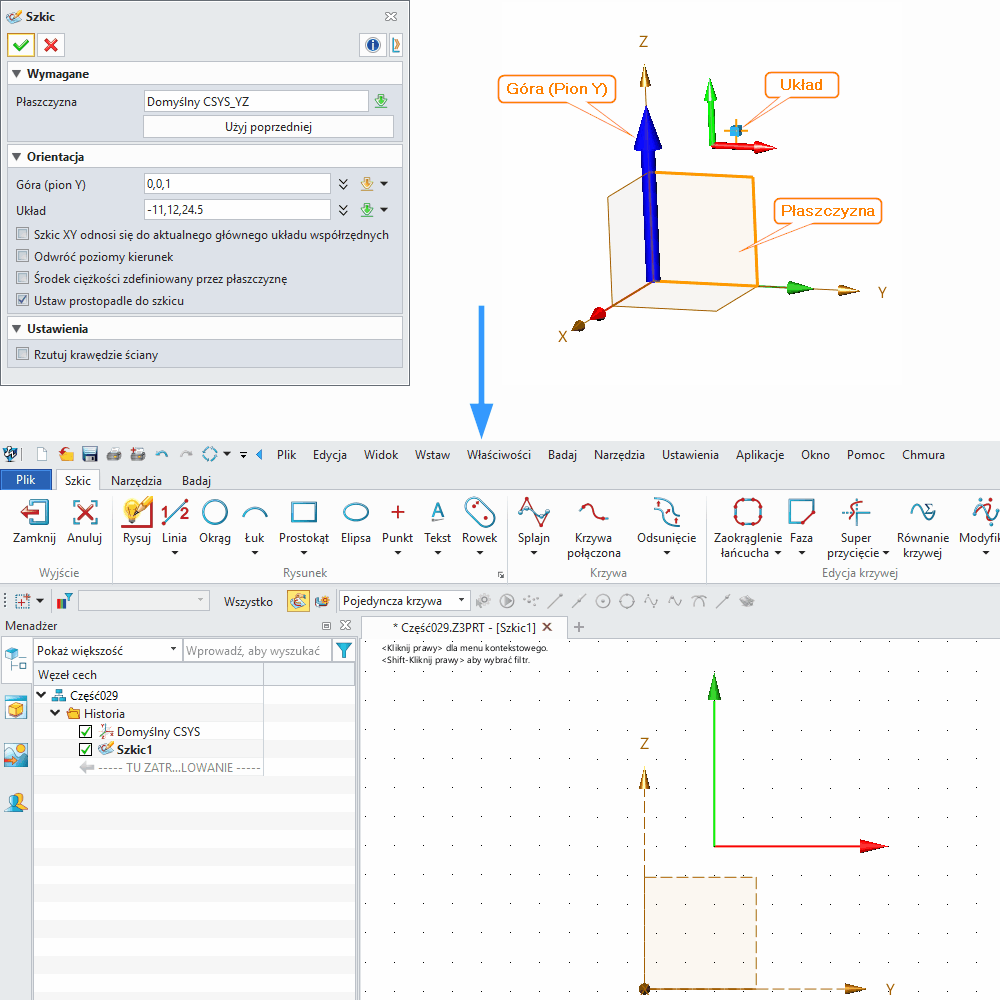The height and width of the screenshot is (1000, 1000).
Task: Uncheck Ustaw prostopadle do szkicu
Action: (x=24, y=300)
